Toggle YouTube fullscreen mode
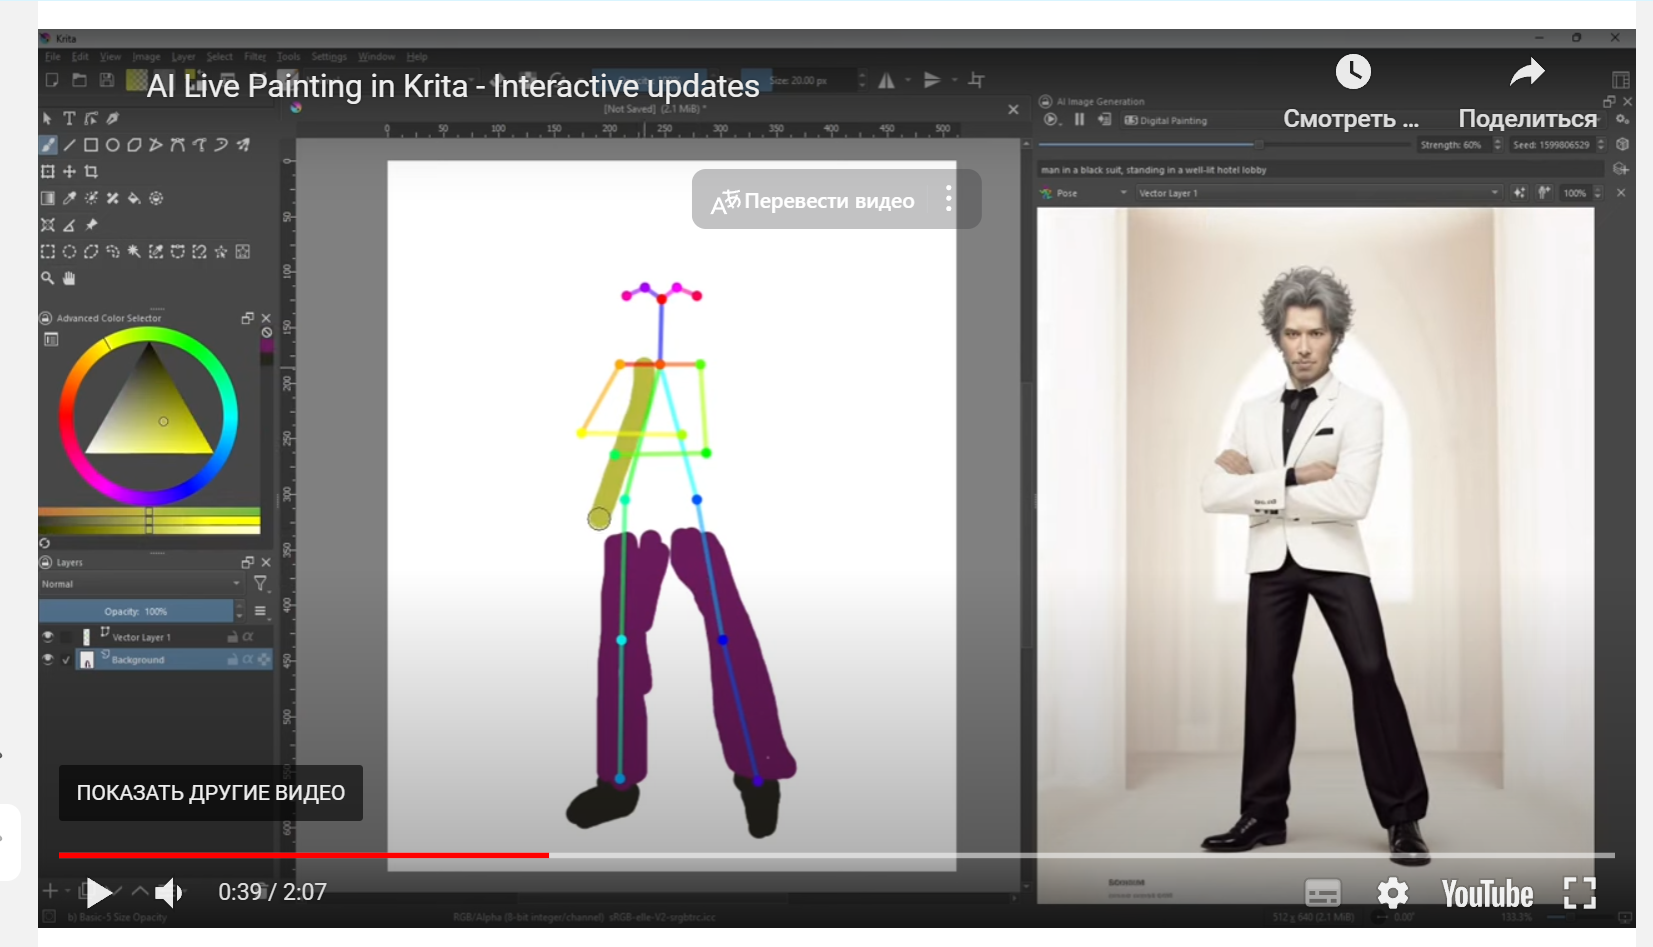The width and height of the screenshot is (1653, 947). click(x=1580, y=892)
